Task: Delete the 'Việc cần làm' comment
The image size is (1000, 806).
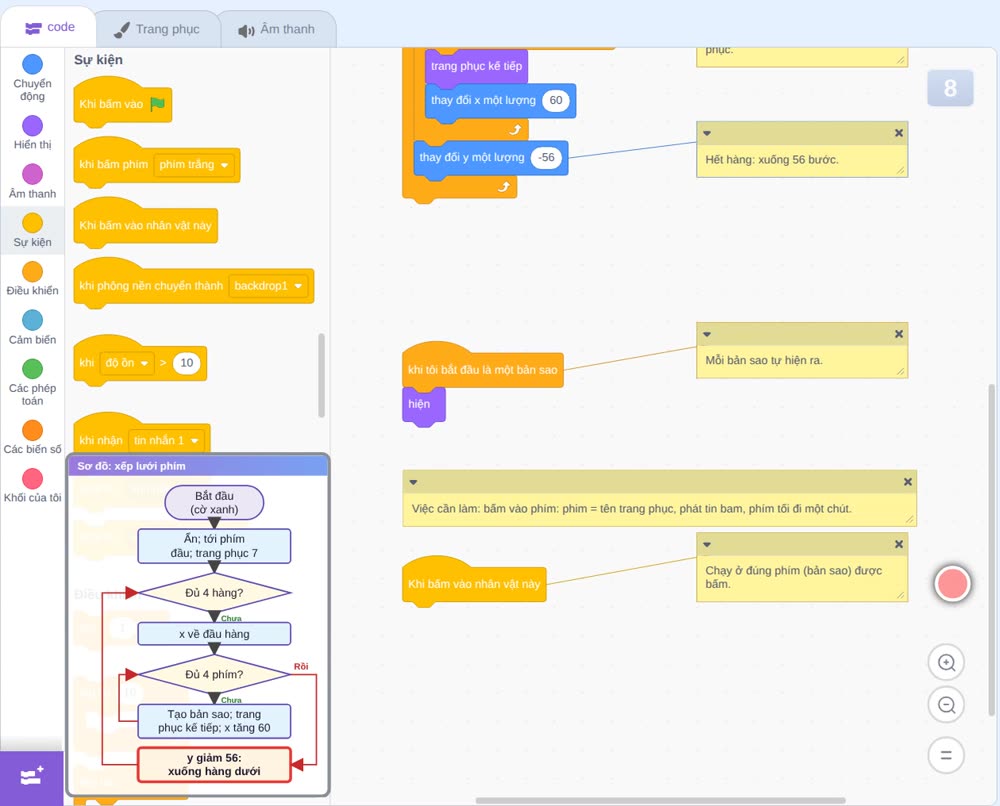Action: coord(908,481)
